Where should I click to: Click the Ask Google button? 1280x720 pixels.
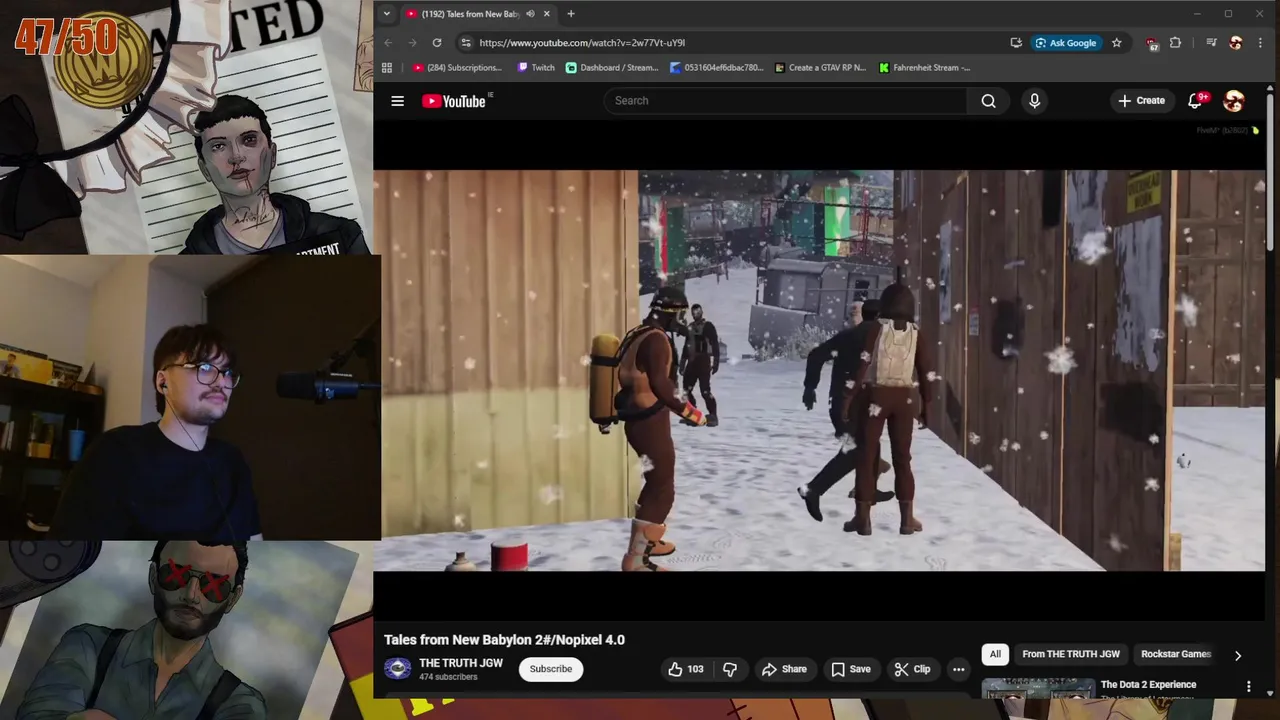pos(1066,43)
